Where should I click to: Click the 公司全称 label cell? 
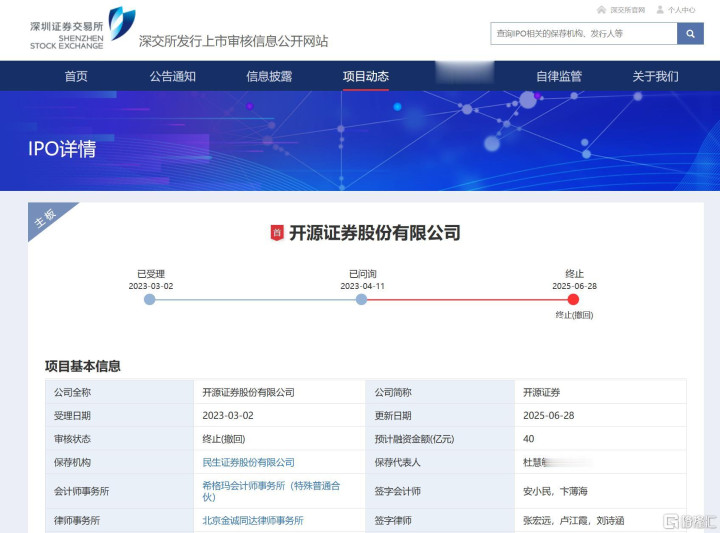(x=119, y=392)
